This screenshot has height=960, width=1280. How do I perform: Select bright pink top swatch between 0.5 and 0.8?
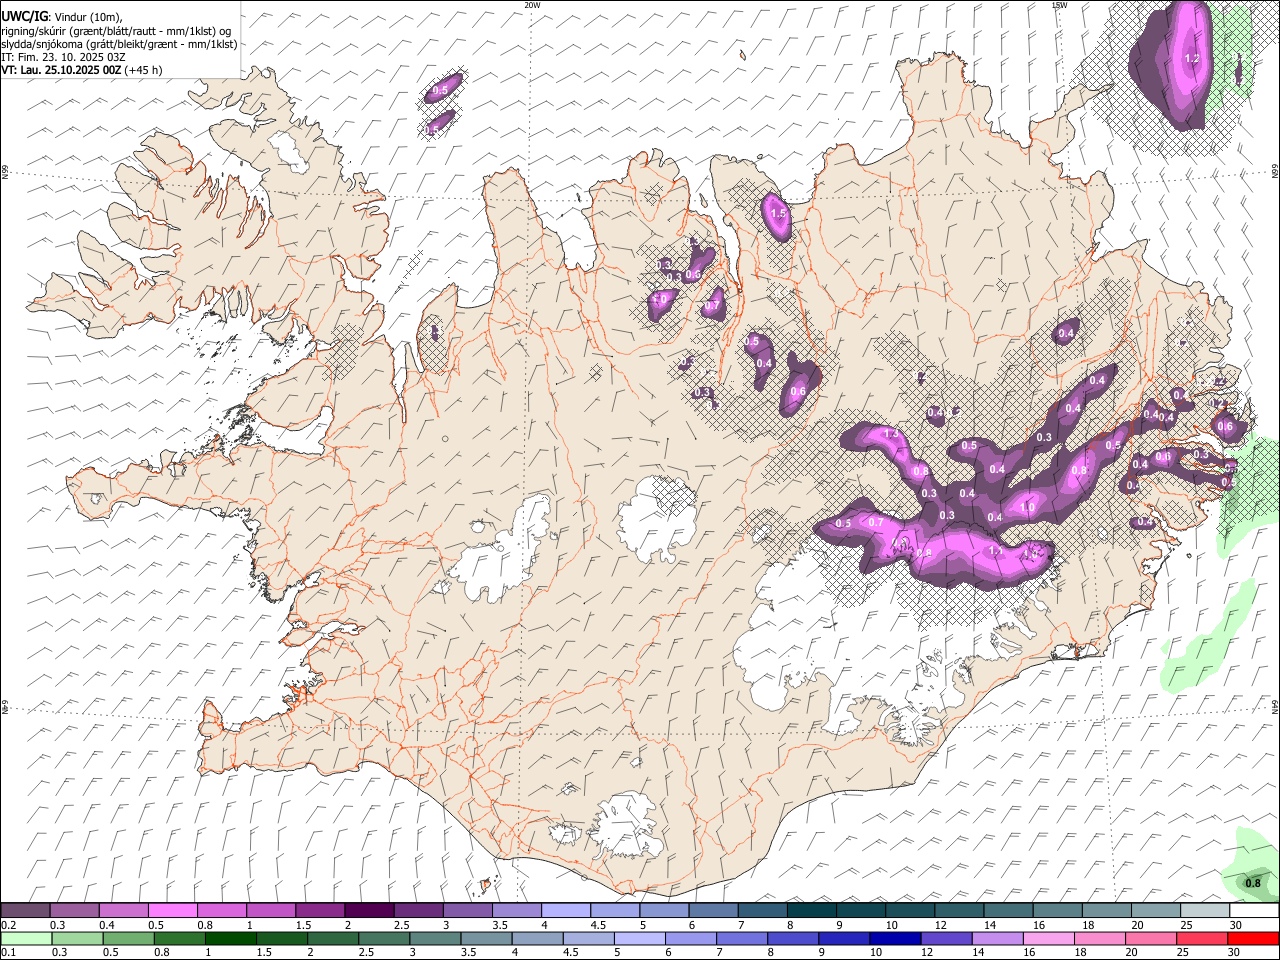(x=173, y=910)
